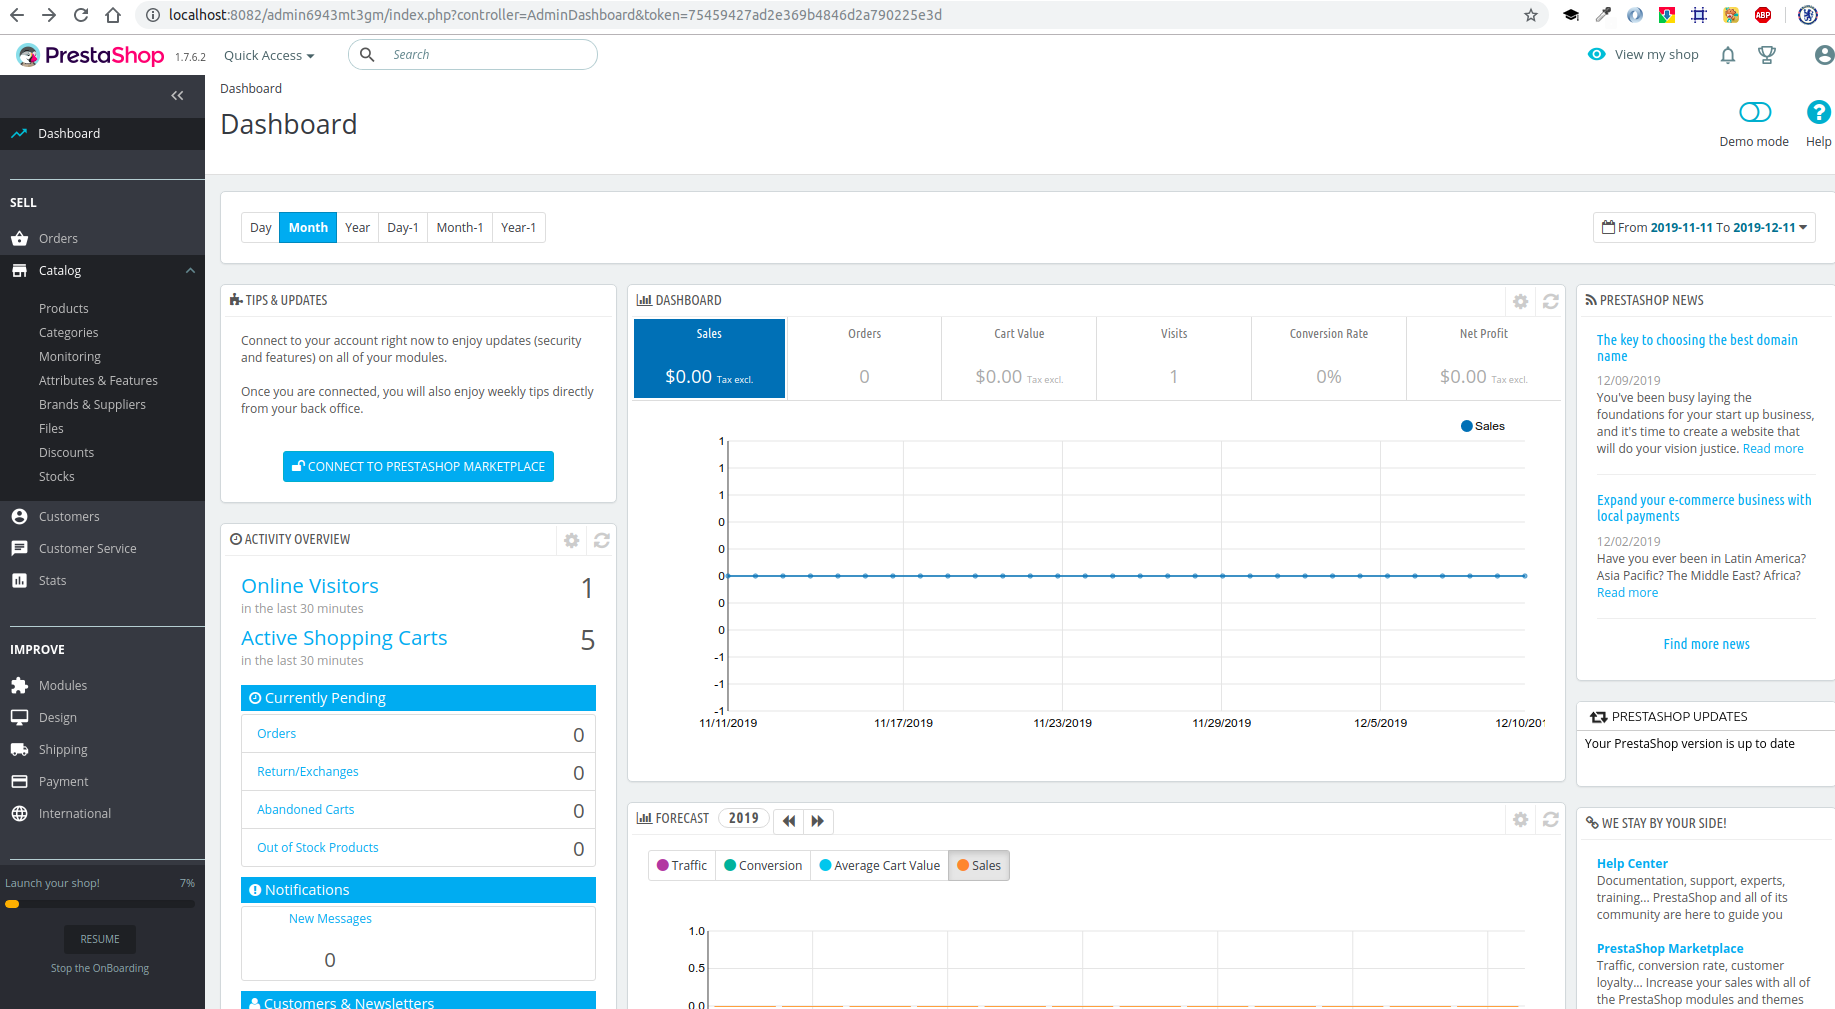Toggle Traffic series in Forecast chart
This screenshot has height=1009, width=1835.
[682, 866]
